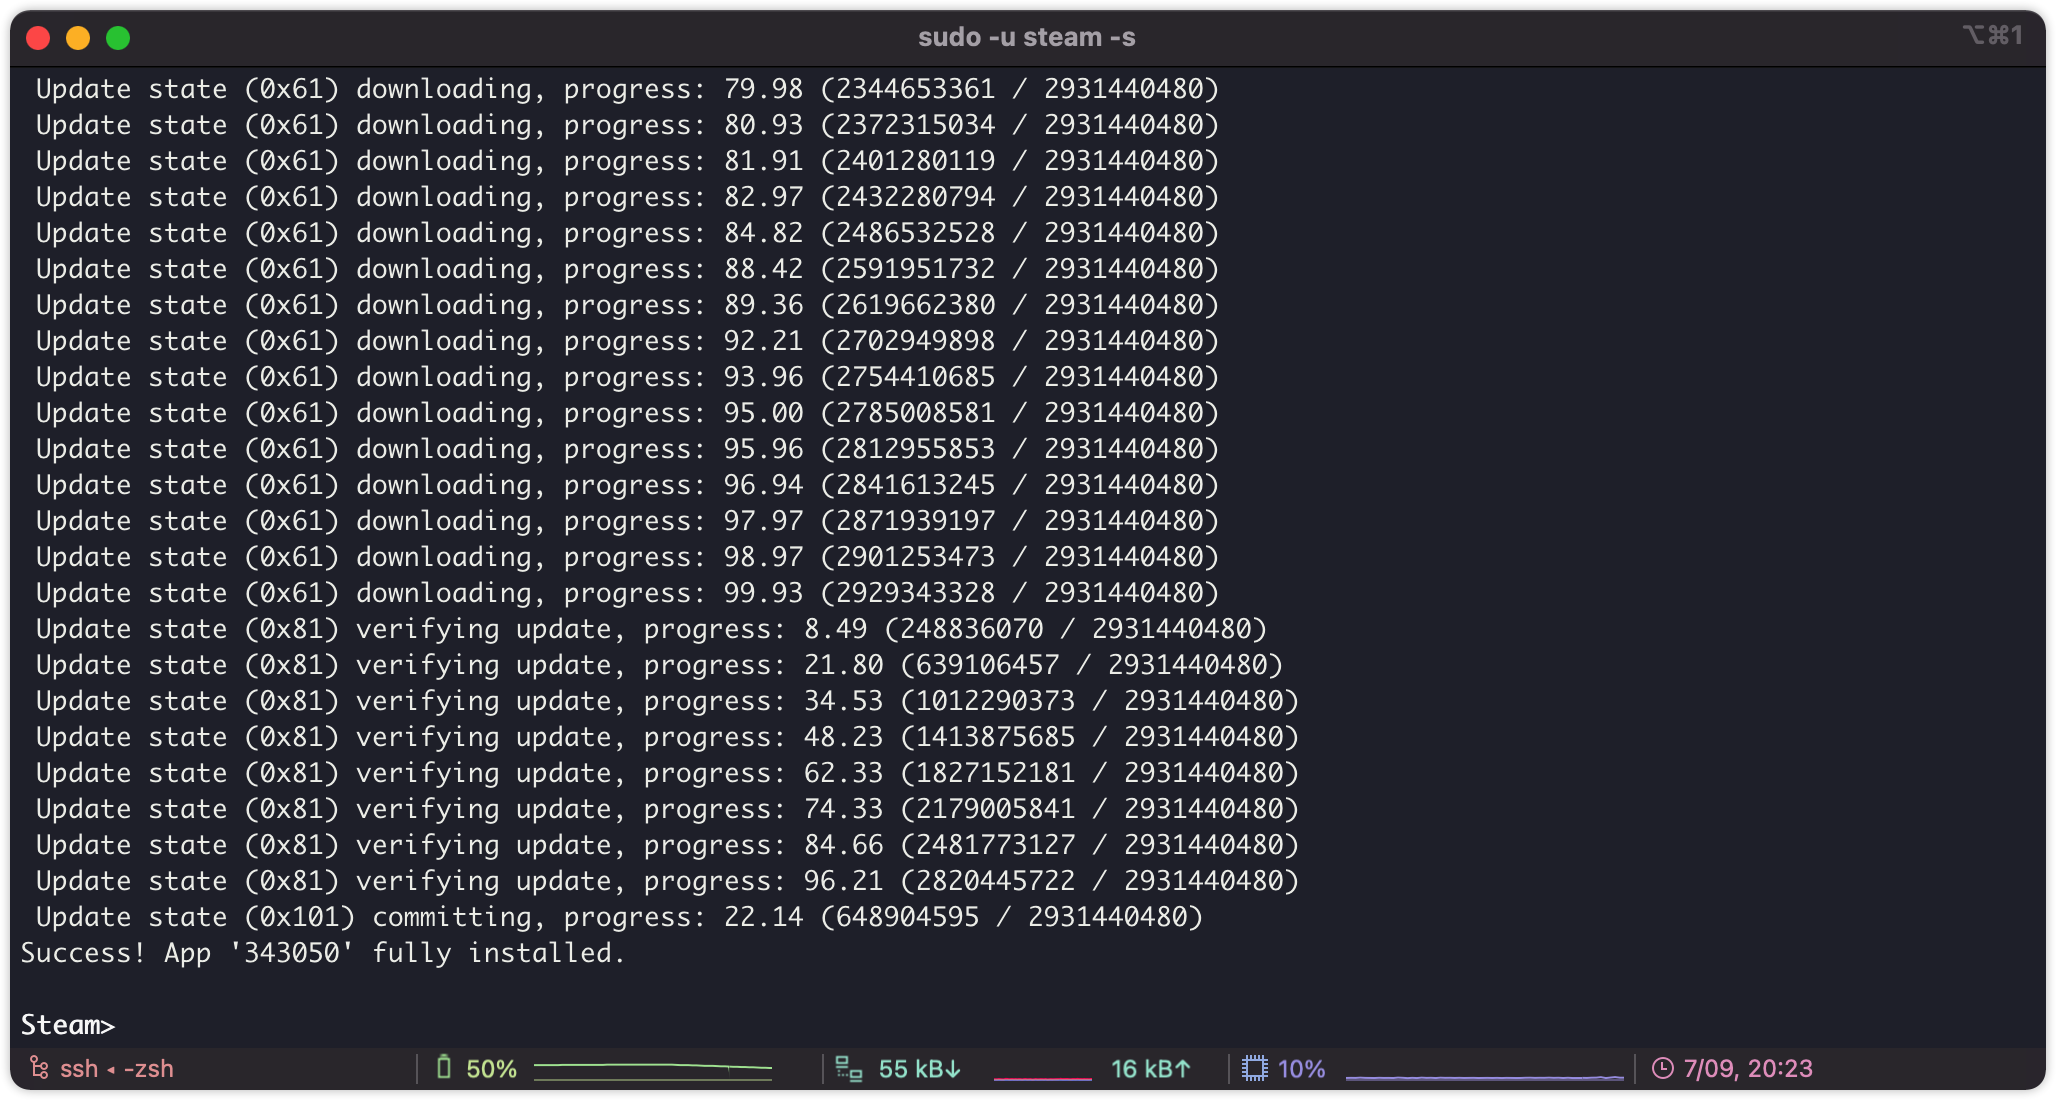Click the 10% CPU usage text
Image resolution: width=2056 pixels, height=1100 pixels.
pos(1301,1069)
